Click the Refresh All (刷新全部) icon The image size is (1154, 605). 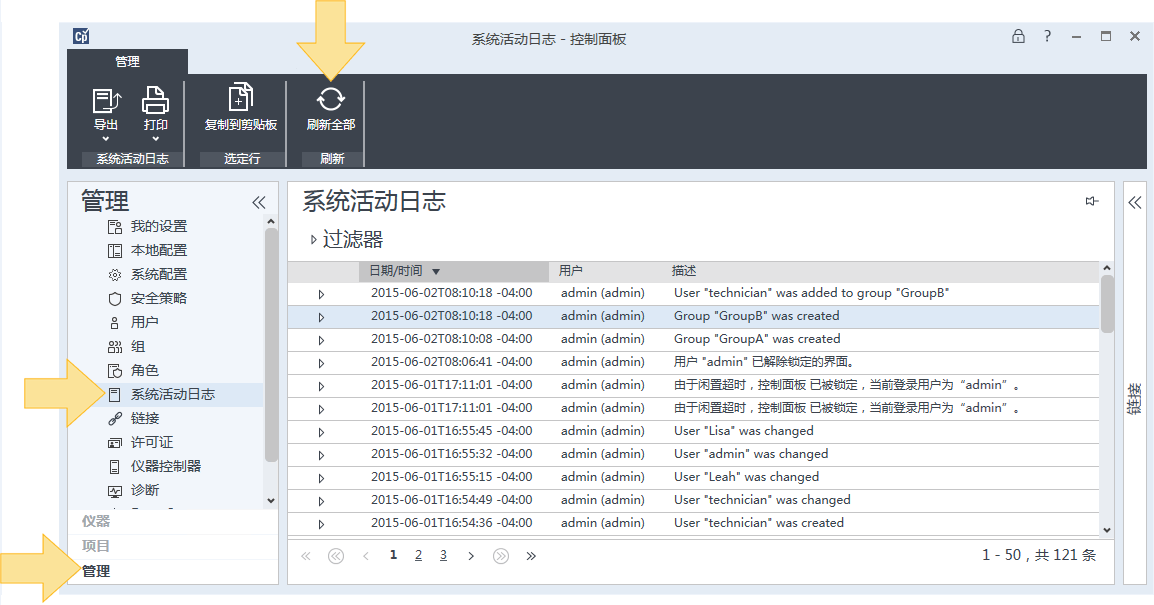(330, 99)
